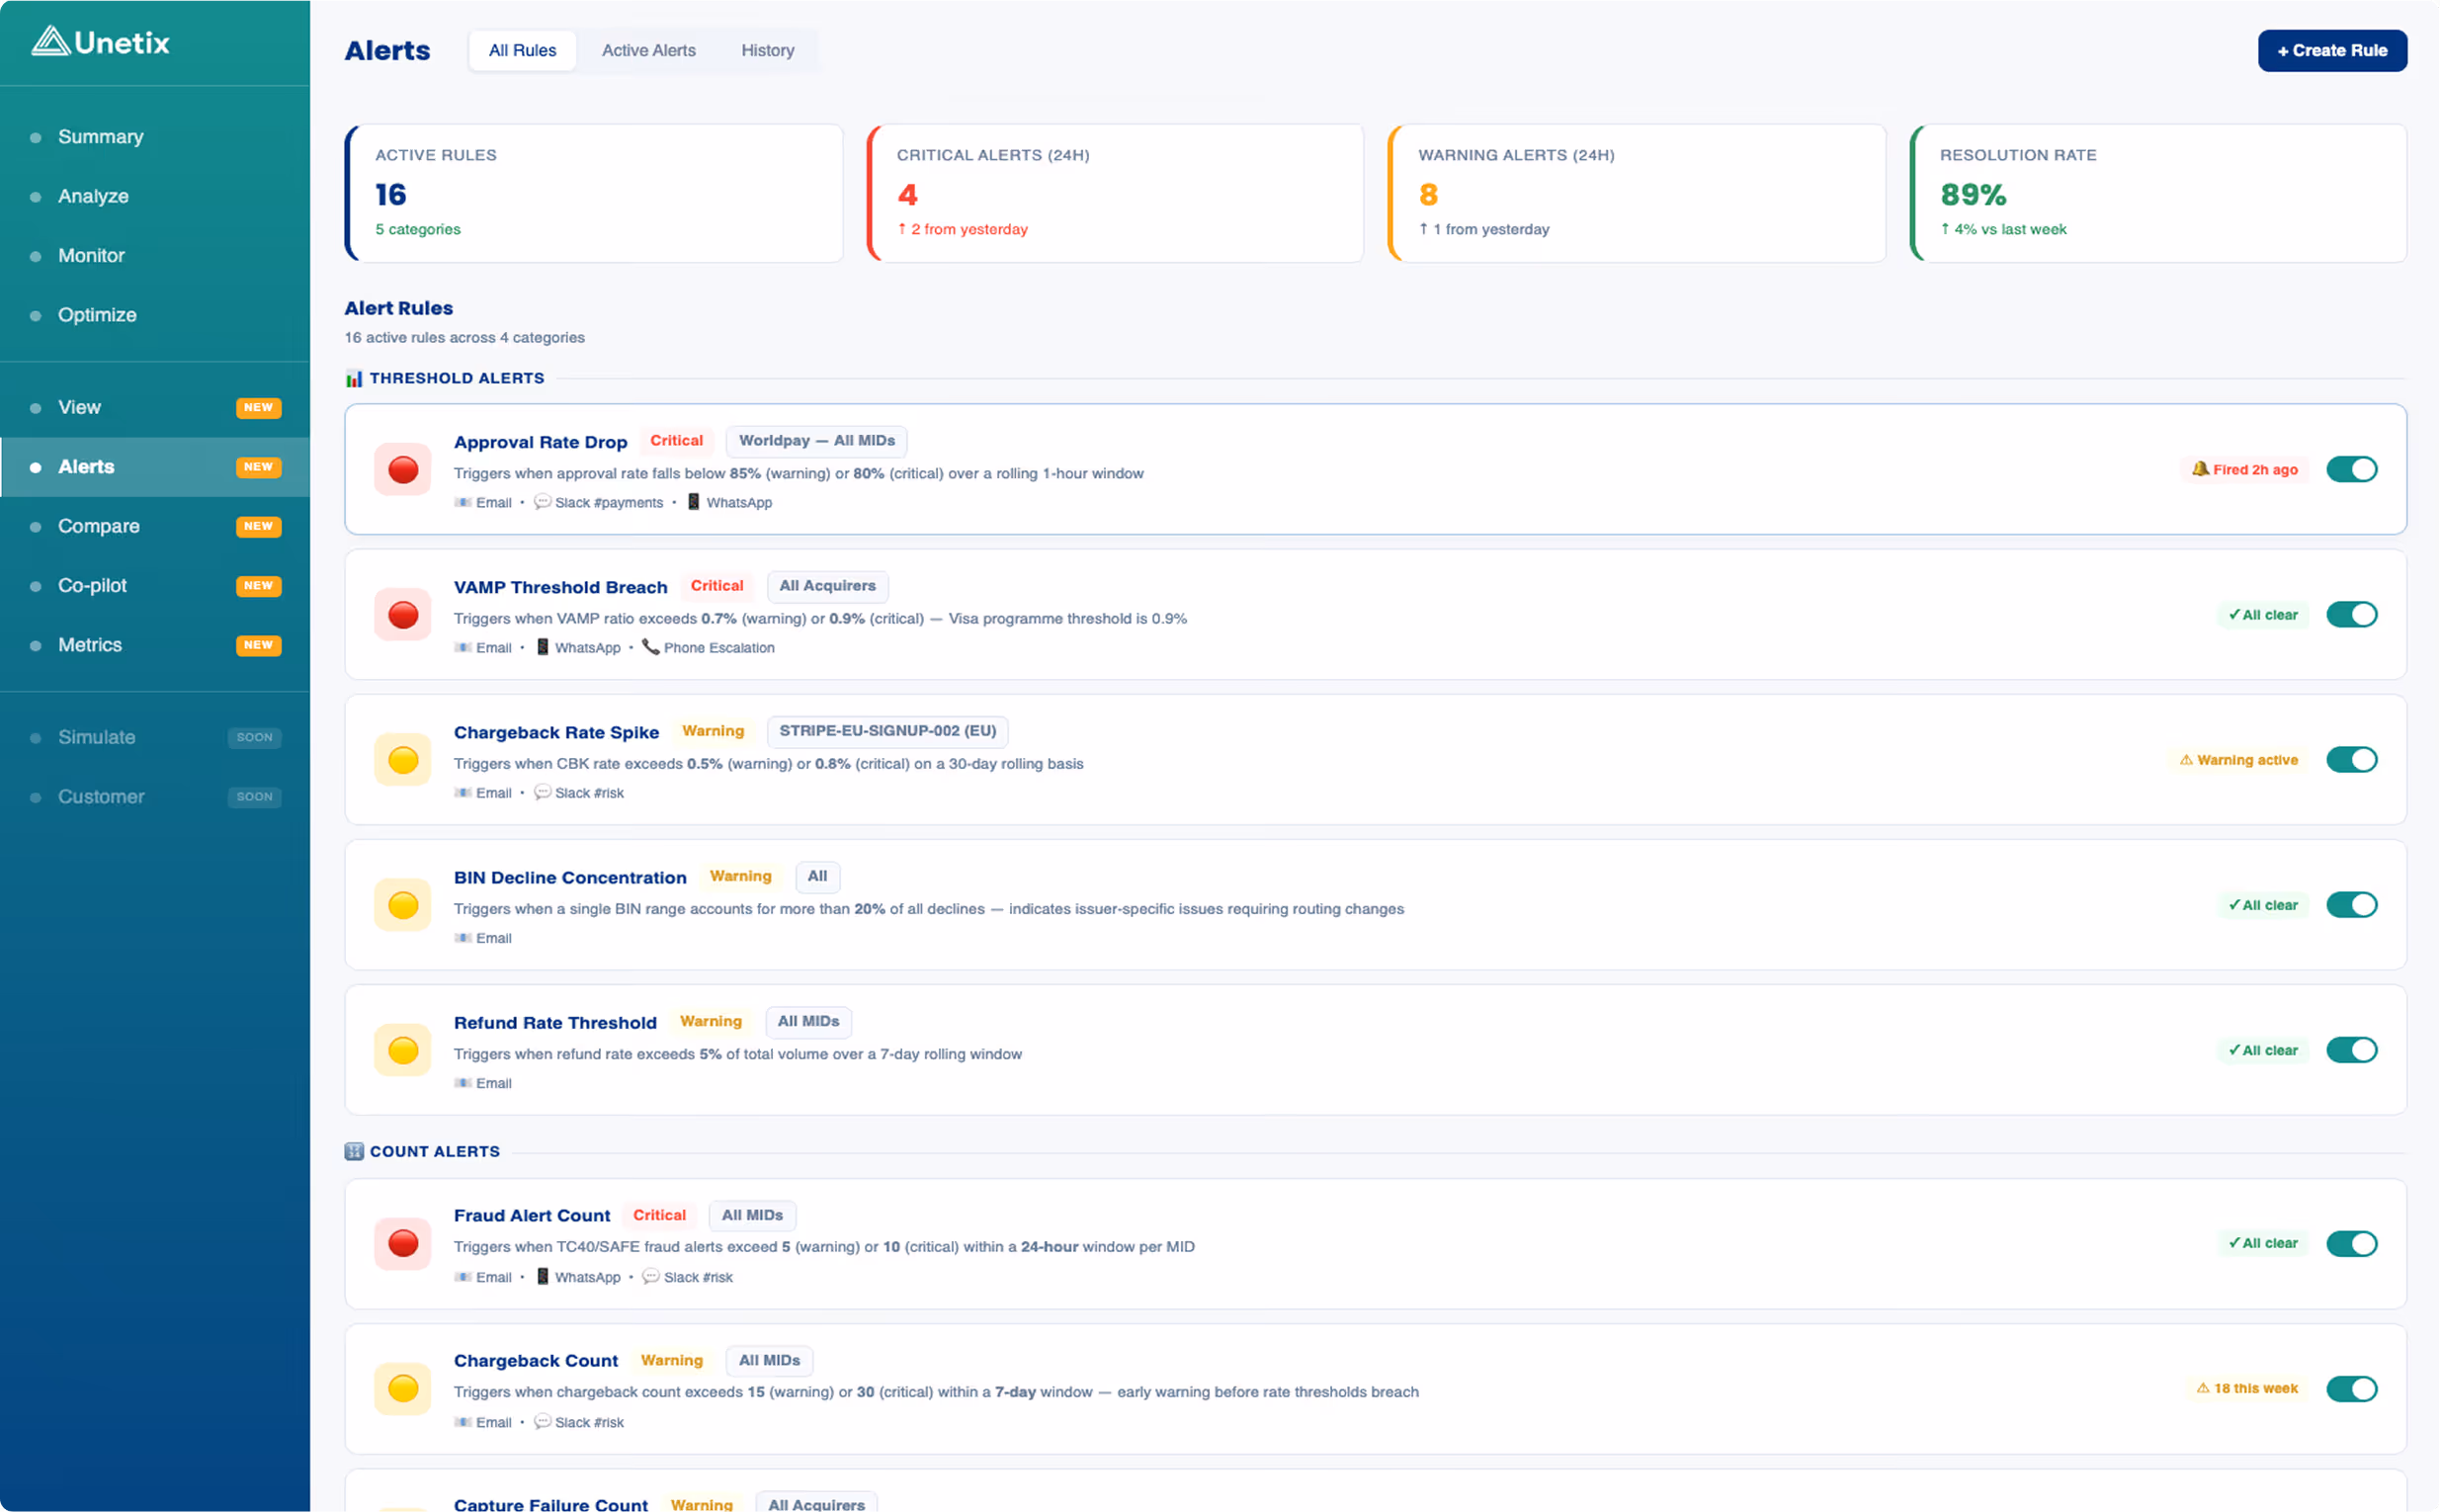Click the Slack #payments channel icon

[x=542, y=501]
